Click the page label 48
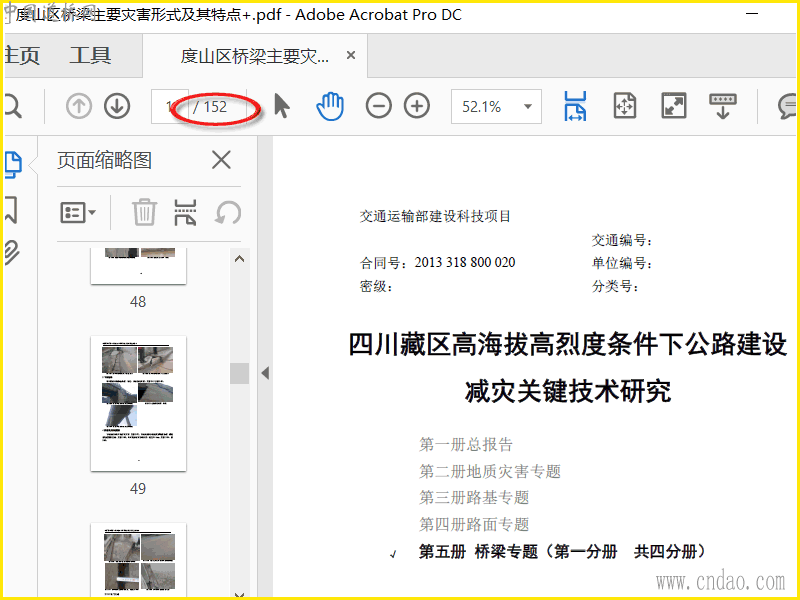Viewport: 800px width, 600px height. tap(138, 302)
